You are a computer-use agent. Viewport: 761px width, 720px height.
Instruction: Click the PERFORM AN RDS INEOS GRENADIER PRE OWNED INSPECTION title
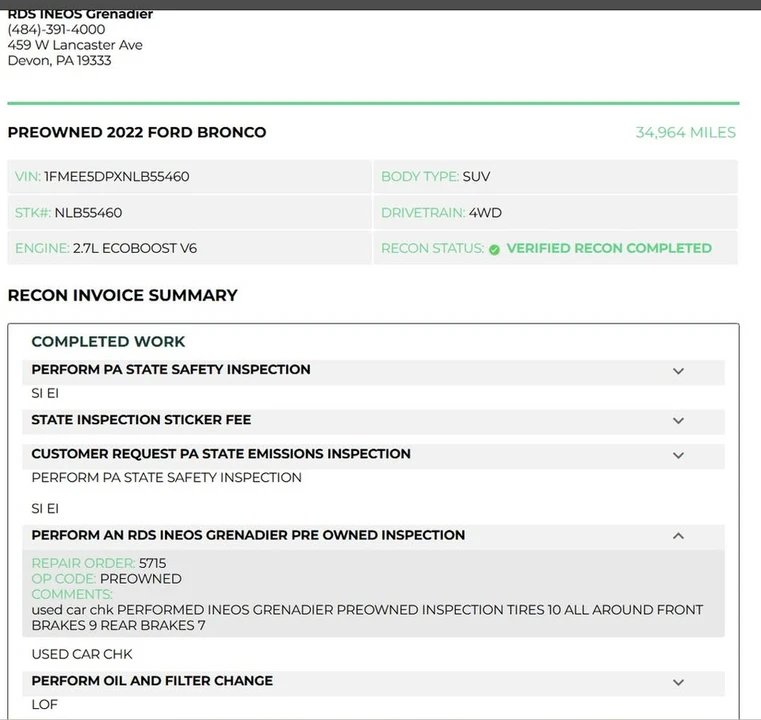pyautogui.click(x=248, y=535)
